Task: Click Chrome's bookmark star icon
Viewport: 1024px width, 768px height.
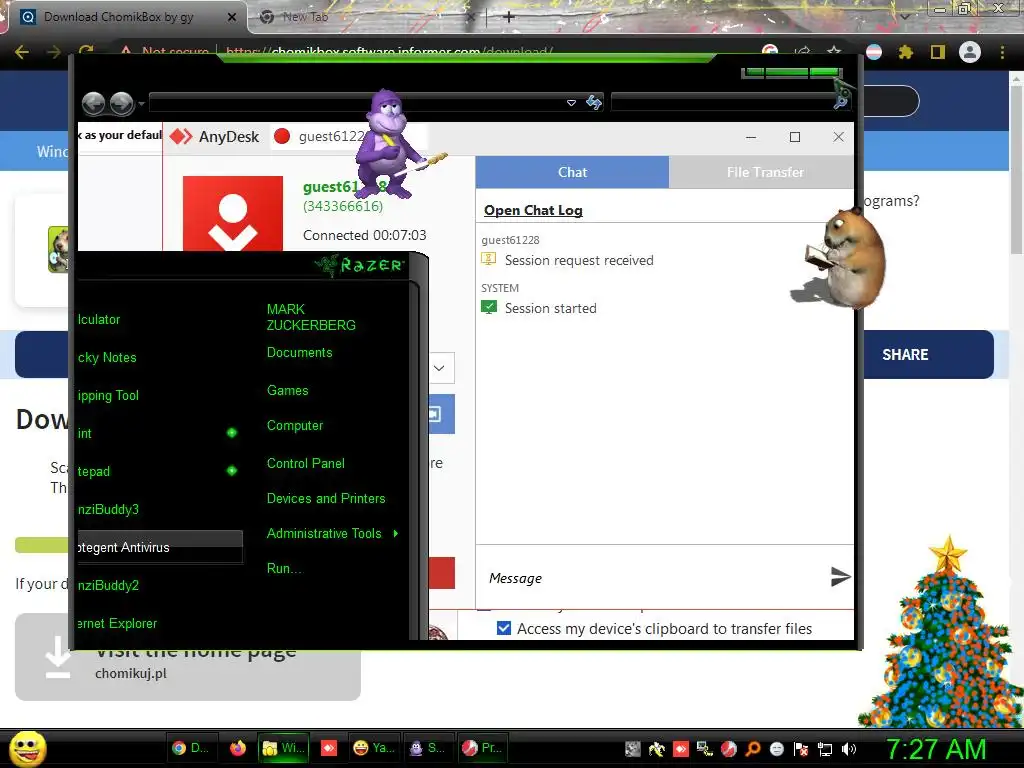Action: tap(834, 52)
